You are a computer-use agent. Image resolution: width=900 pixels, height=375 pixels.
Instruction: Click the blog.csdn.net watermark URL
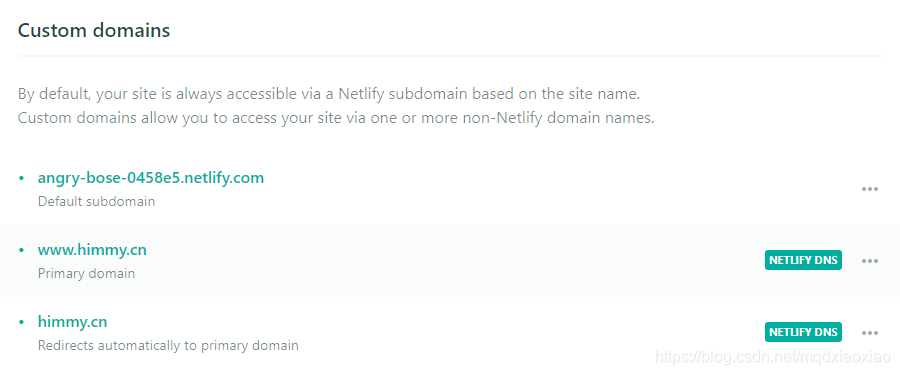pos(773,358)
